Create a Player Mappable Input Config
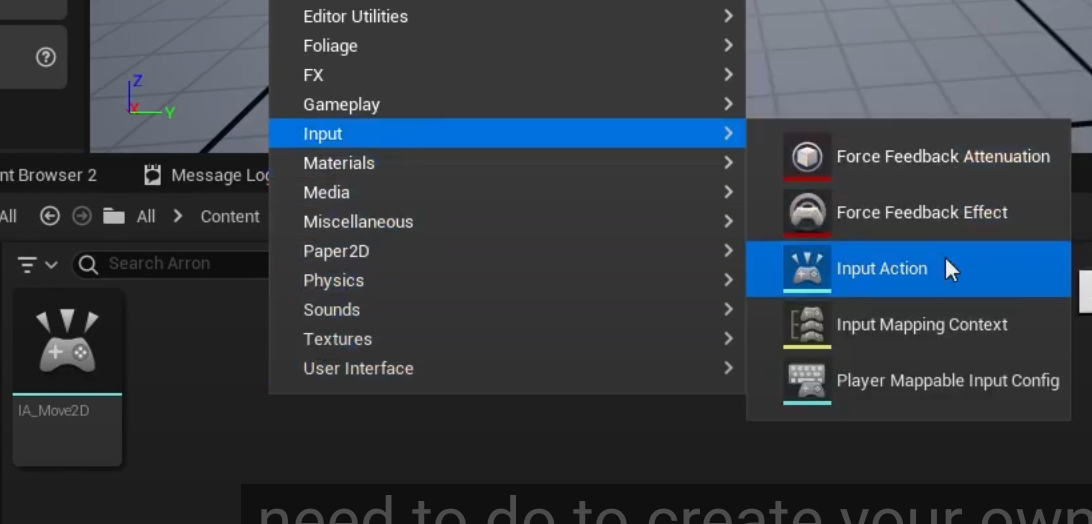 [908, 381]
